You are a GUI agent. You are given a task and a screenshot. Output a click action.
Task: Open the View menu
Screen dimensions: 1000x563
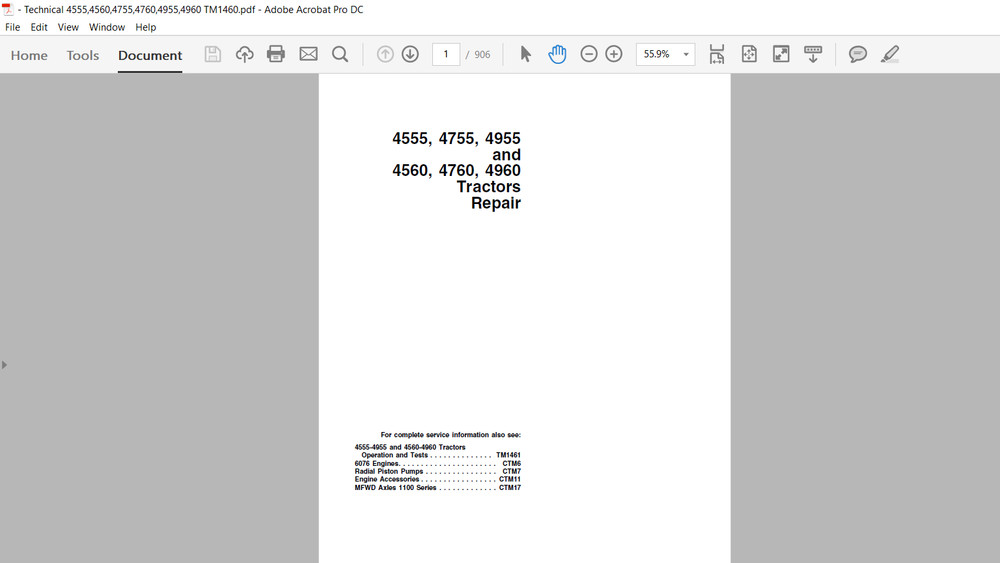(68, 27)
